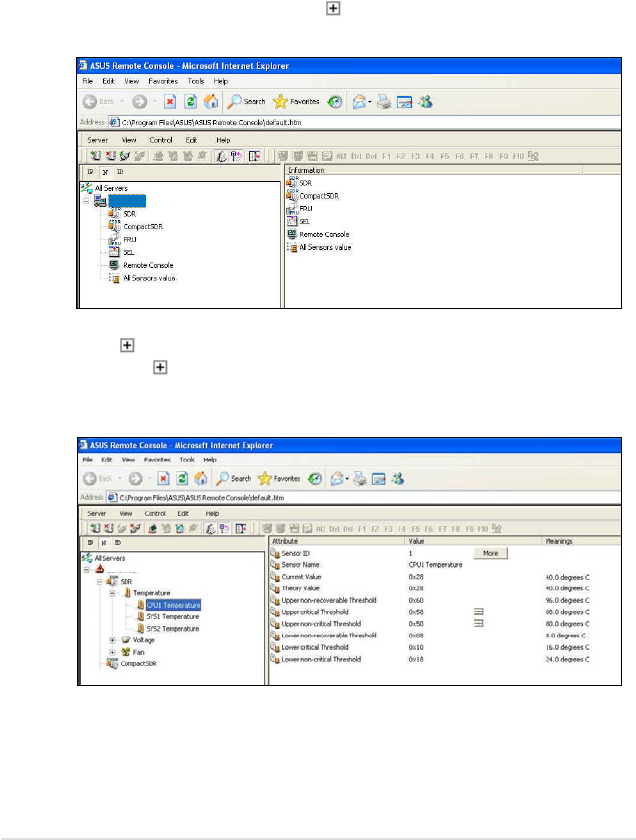The image size is (636, 840).
Task: Click Back button in upper browser window
Action: click(99, 101)
